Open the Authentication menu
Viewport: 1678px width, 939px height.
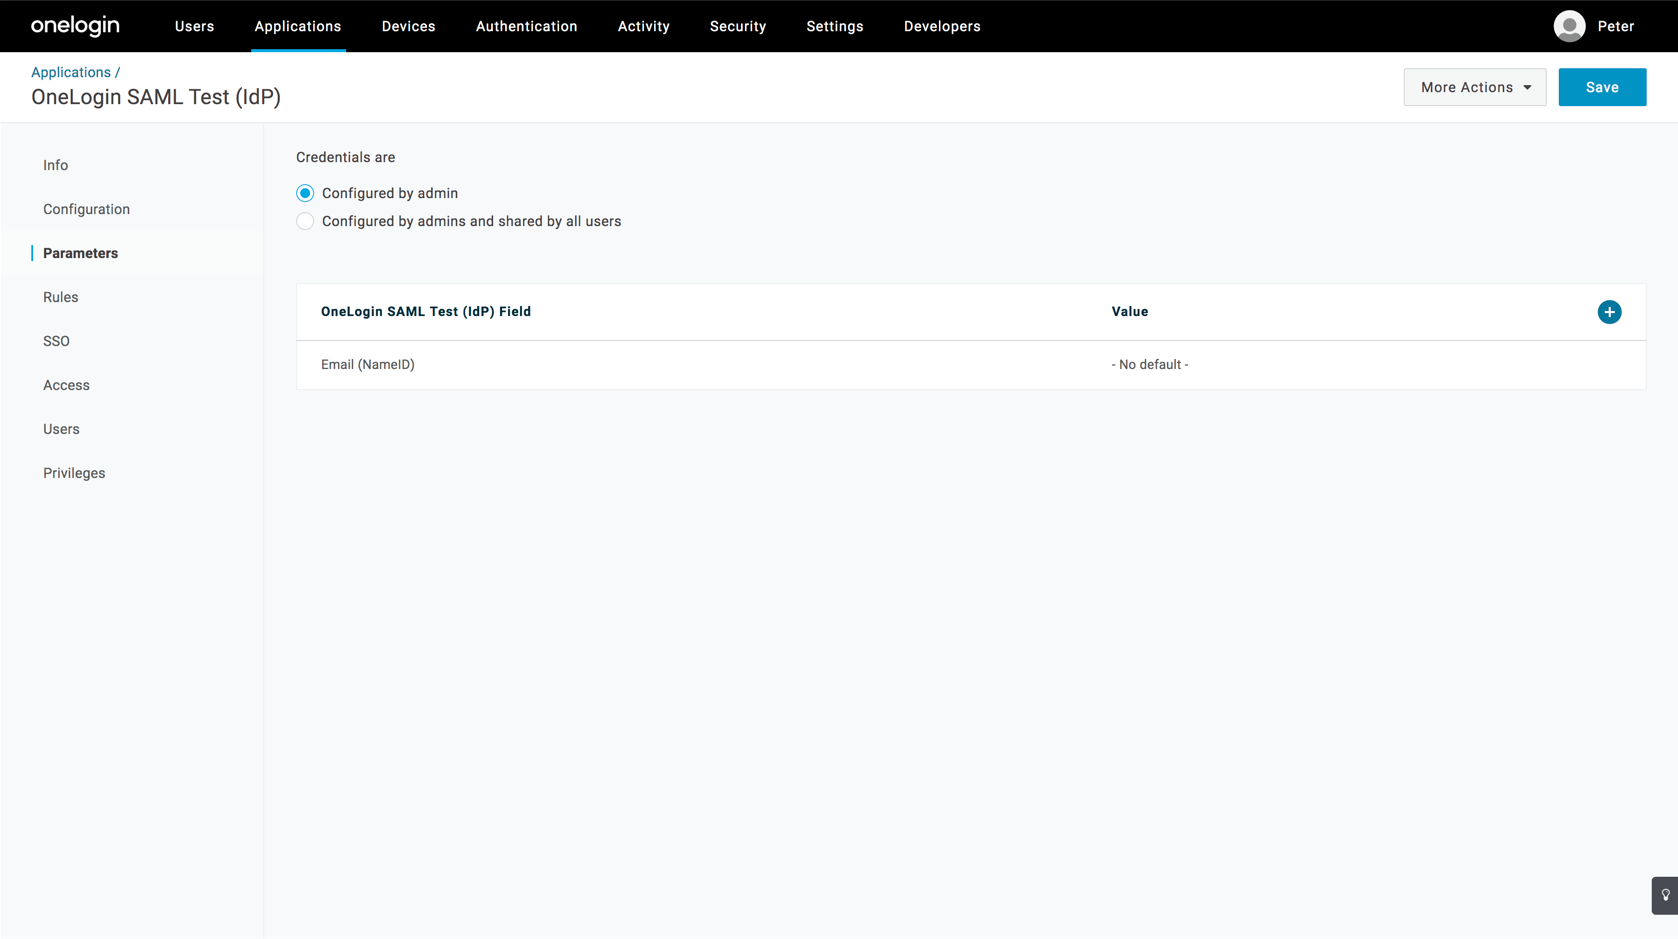click(x=526, y=26)
